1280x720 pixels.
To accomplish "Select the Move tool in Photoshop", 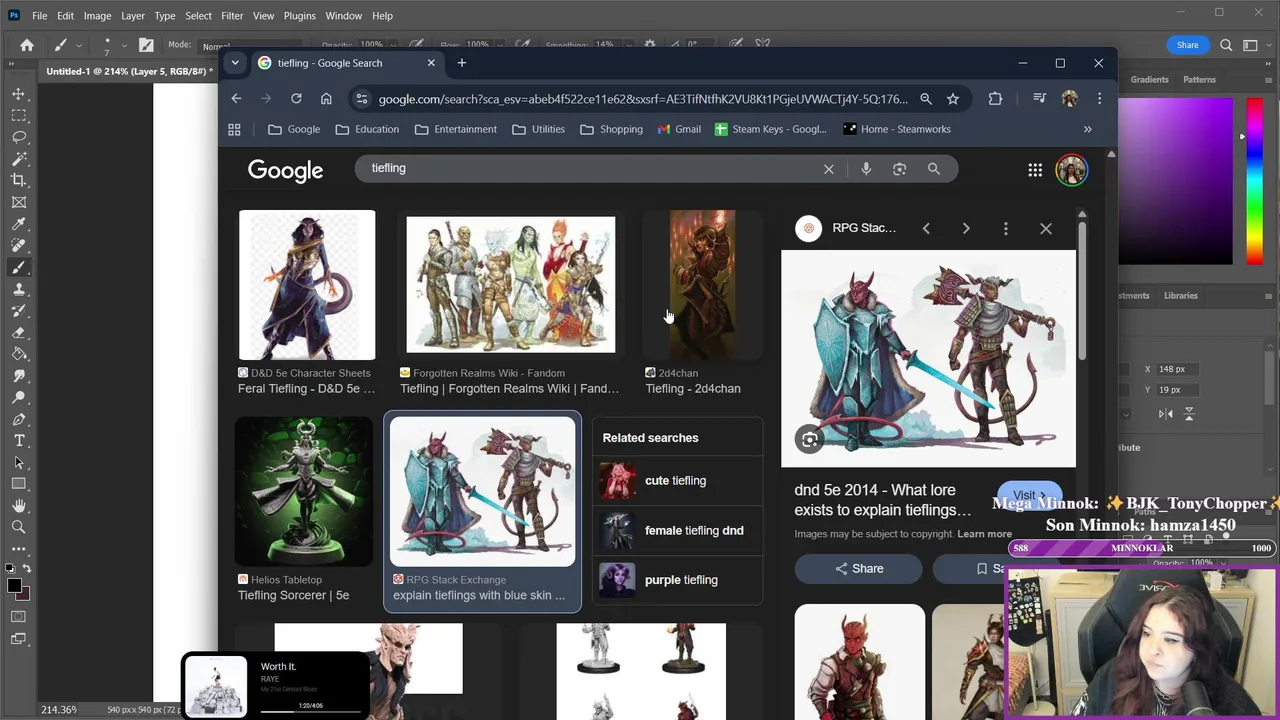I will point(19,93).
